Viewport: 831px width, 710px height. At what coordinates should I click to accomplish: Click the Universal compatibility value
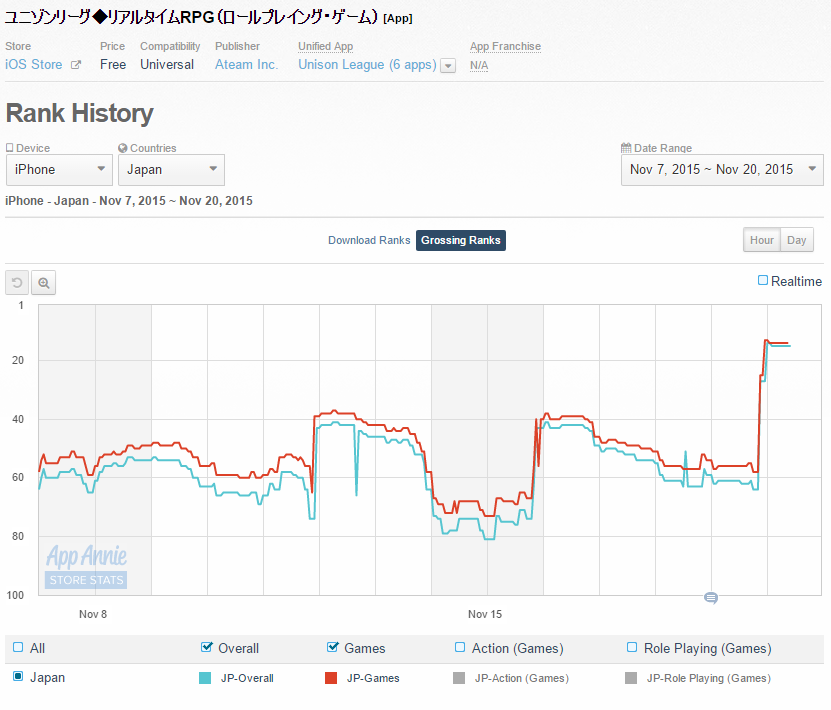pyautogui.click(x=167, y=65)
